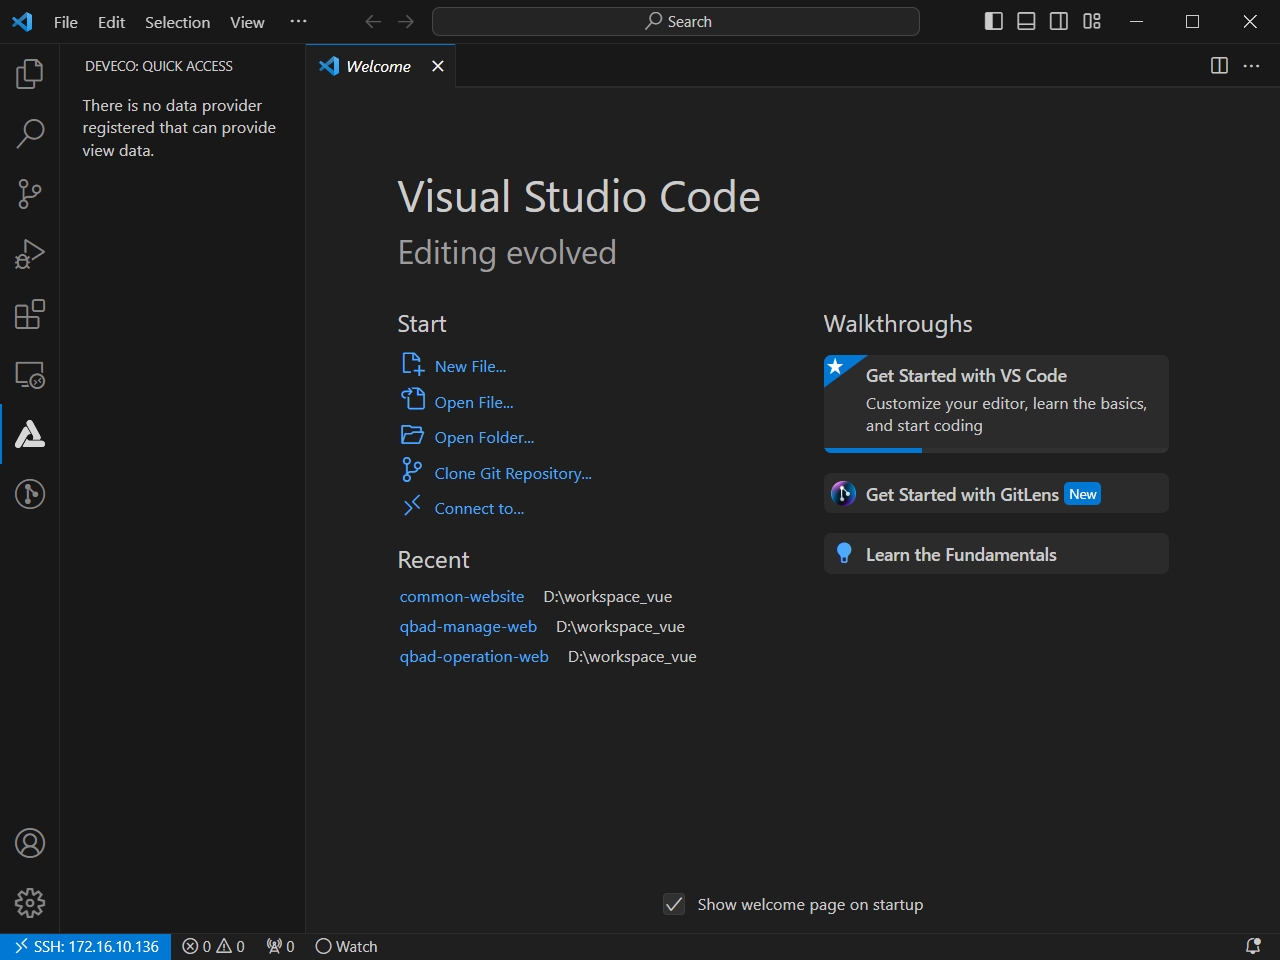Open the Edit menu

pyautogui.click(x=111, y=22)
